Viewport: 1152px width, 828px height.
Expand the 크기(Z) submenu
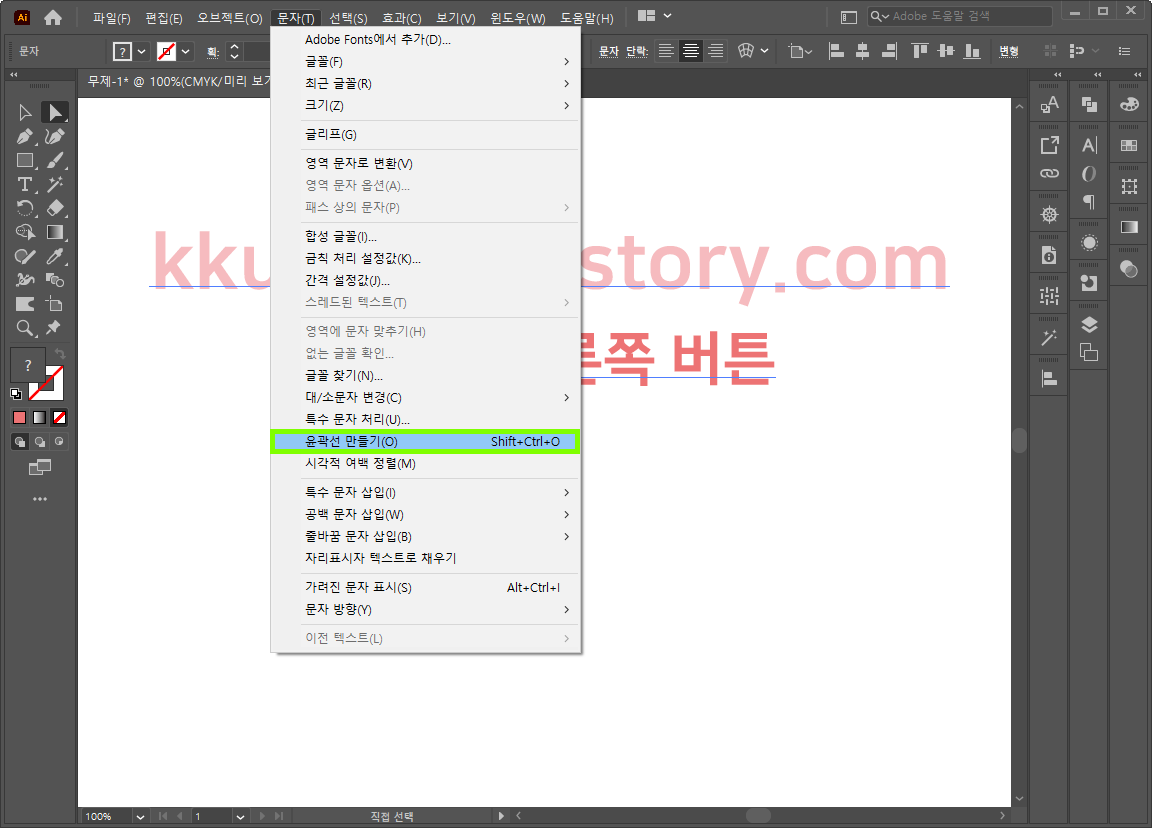(425, 106)
